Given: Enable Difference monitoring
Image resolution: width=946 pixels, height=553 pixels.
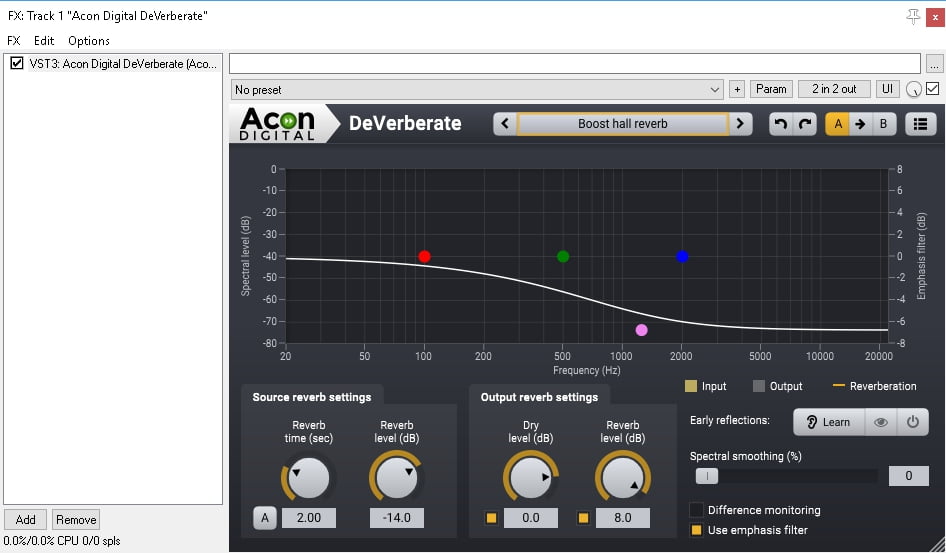Looking at the screenshot, I should (x=696, y=510).
